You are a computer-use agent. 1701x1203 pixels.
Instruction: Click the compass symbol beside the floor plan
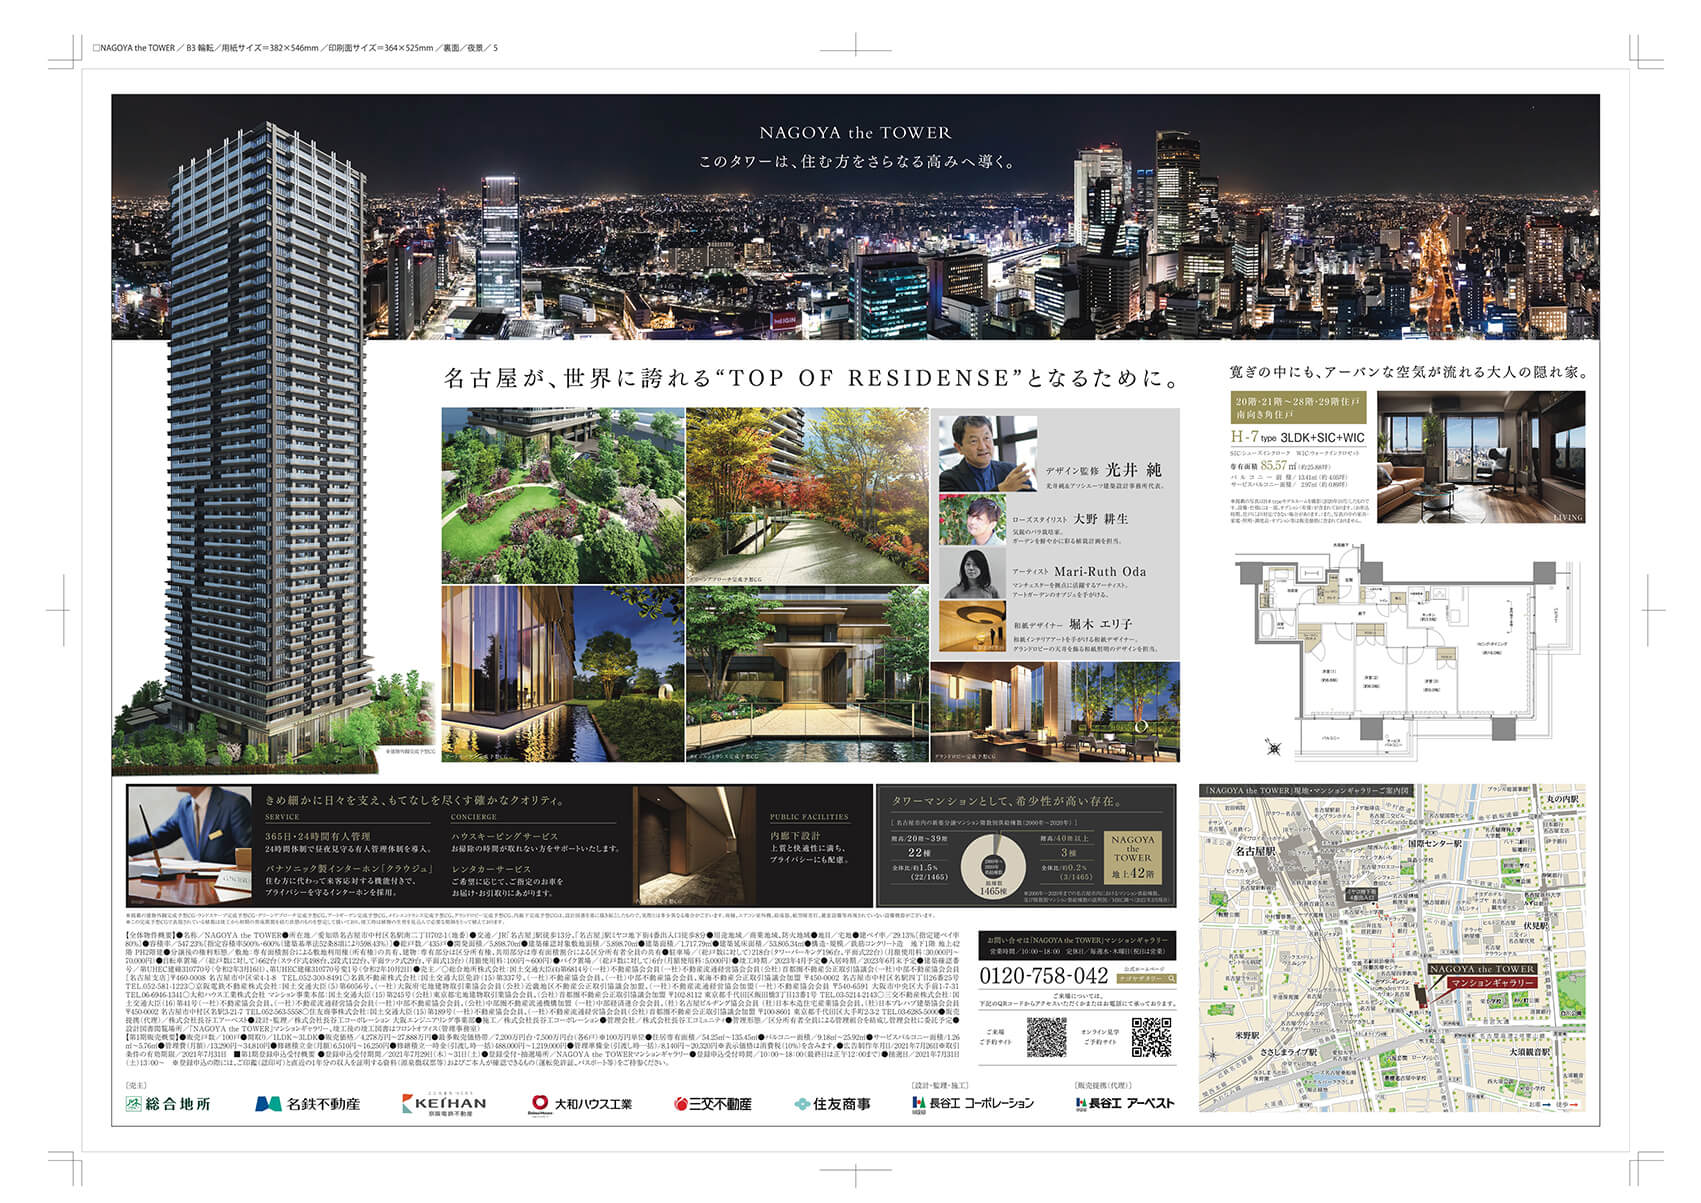[x=1273, y=746]
